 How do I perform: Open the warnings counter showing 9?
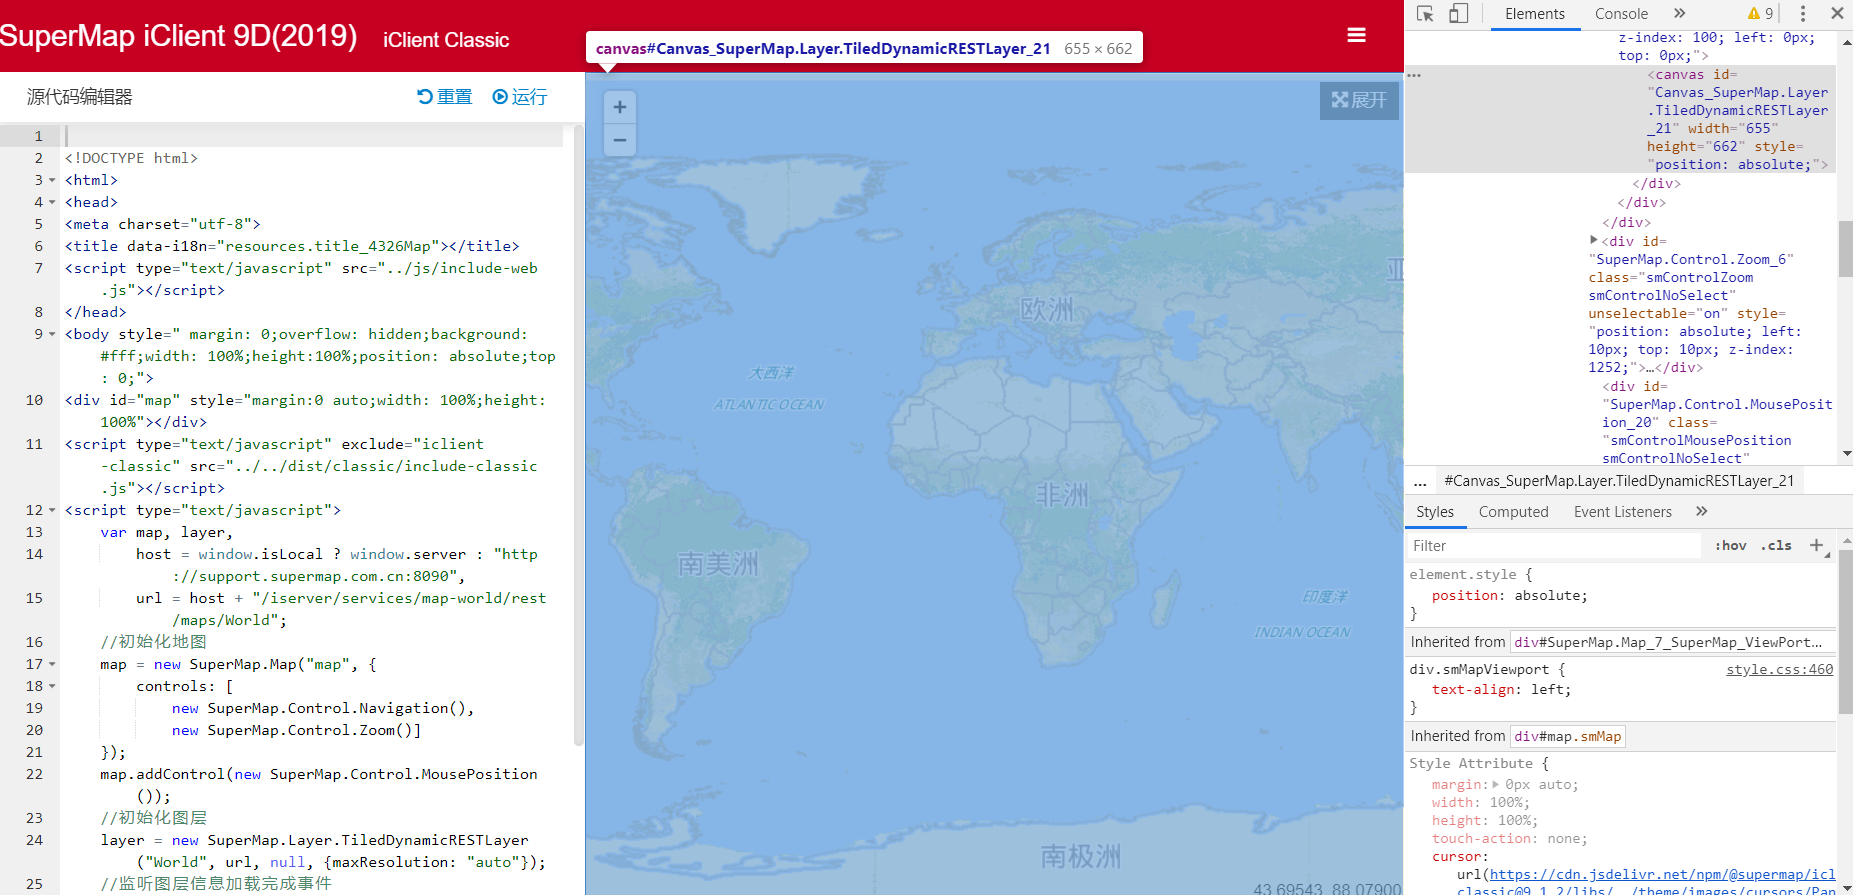point(1760,14)
